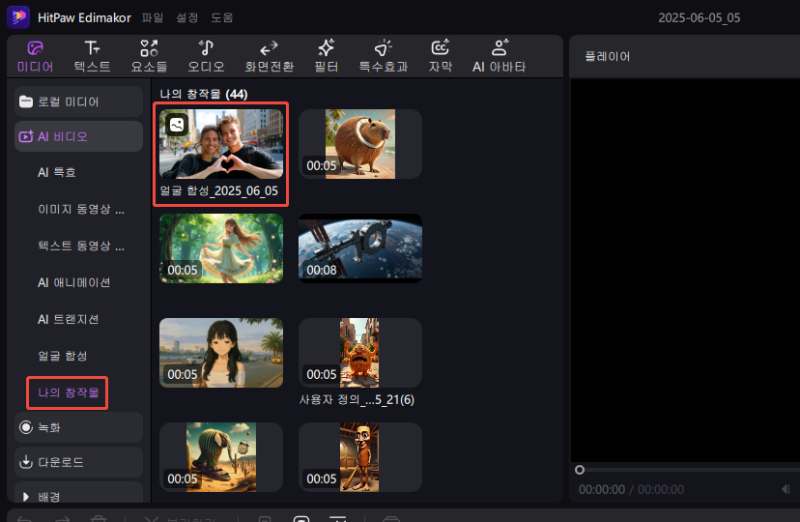Open 얼굴 합성 in the sidebar
Screen dimensions: 800x522
click(x=63, y=356)
